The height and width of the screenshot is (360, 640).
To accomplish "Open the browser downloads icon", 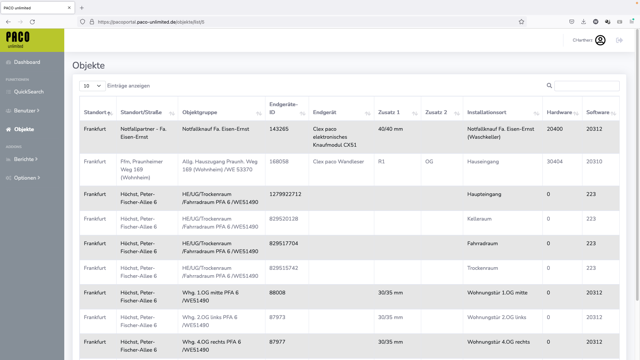I will (583, 22).
